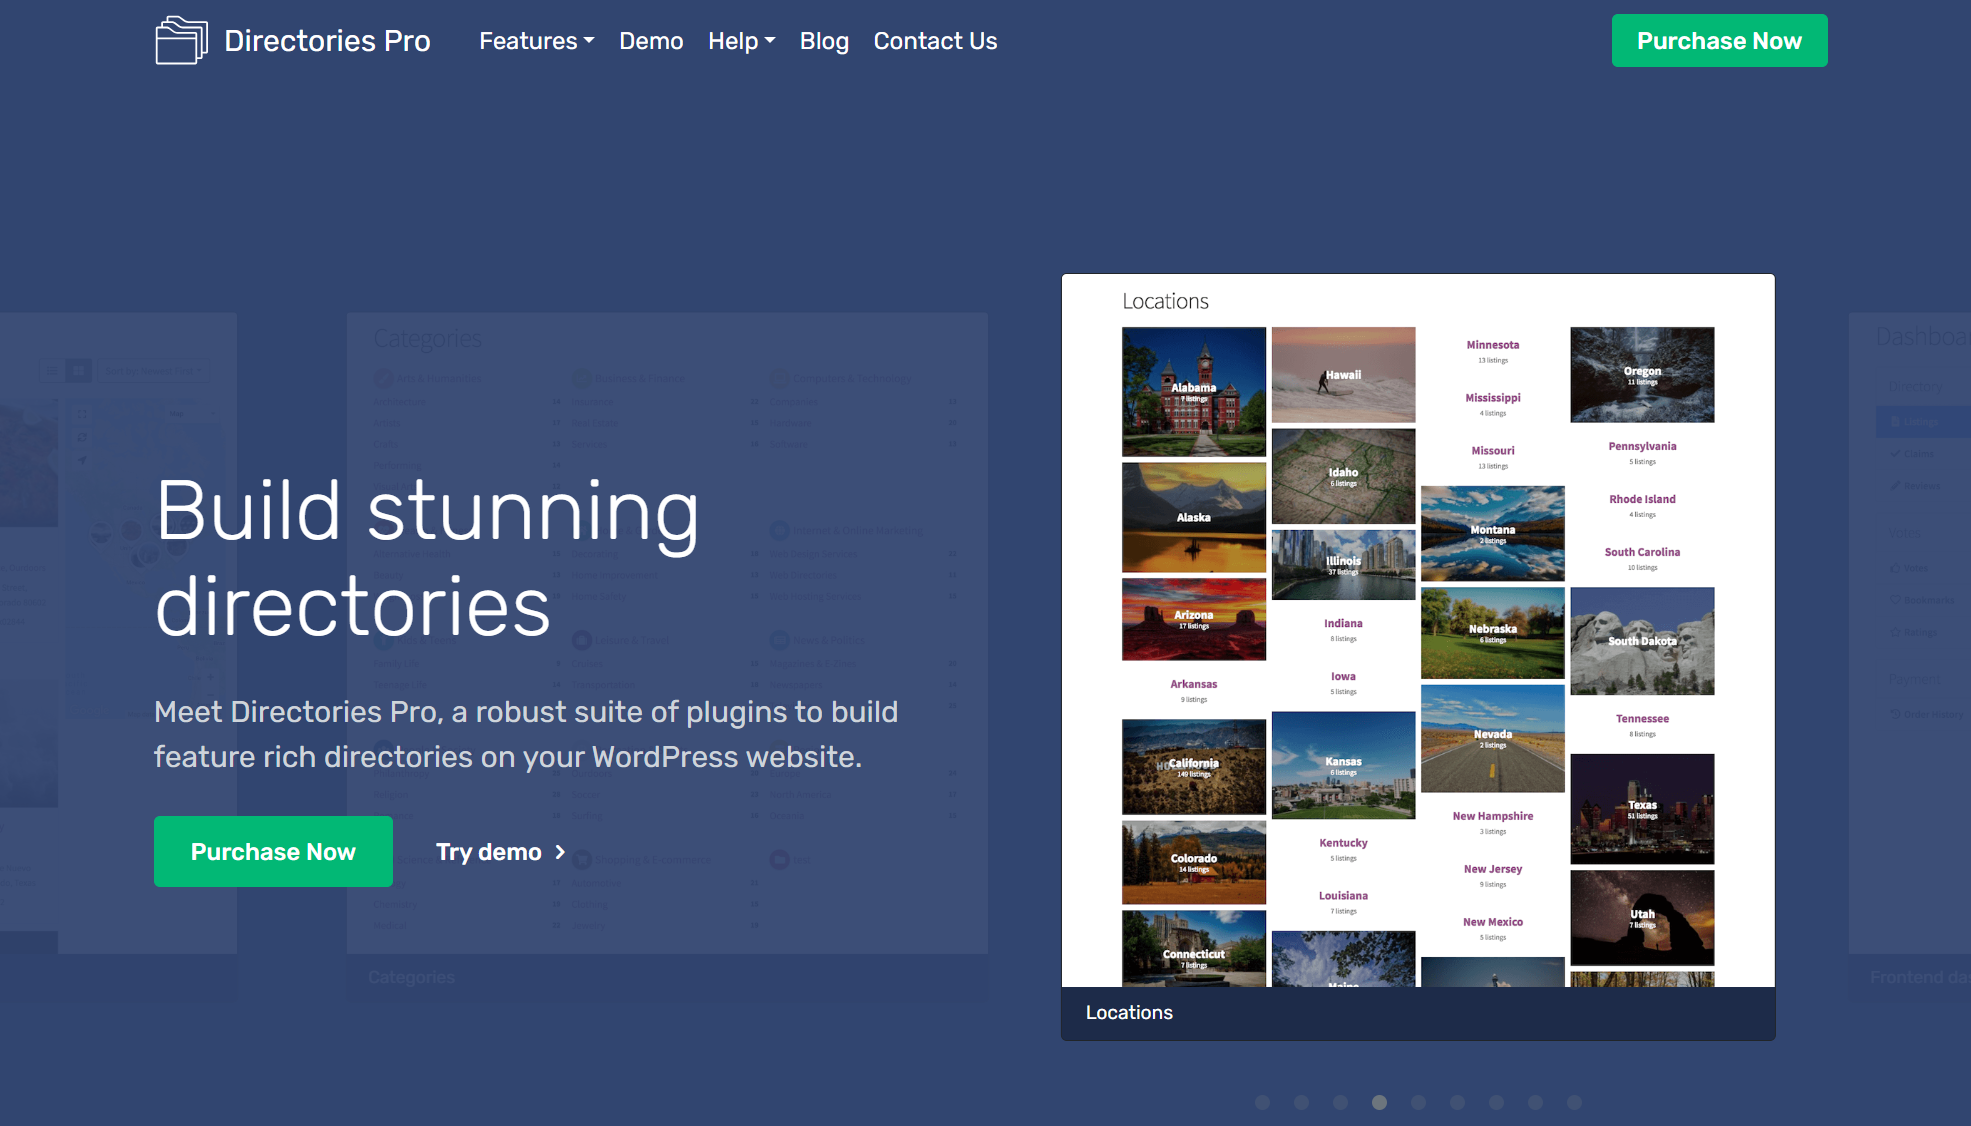
Task: Click the Kentucky location name
Action: click(x=1343, y=843)
